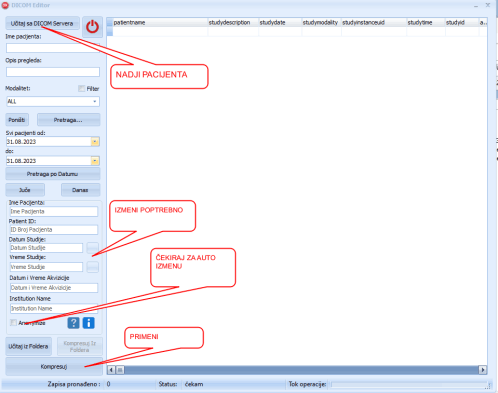Open the blue info icon
The image size is (498, 393).
pos(89,323)
